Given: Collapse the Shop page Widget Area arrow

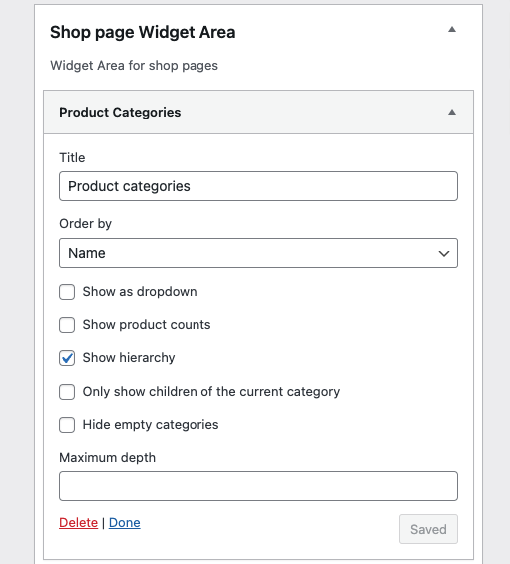Looking at the screenshot, I should (x=452, y=29).
